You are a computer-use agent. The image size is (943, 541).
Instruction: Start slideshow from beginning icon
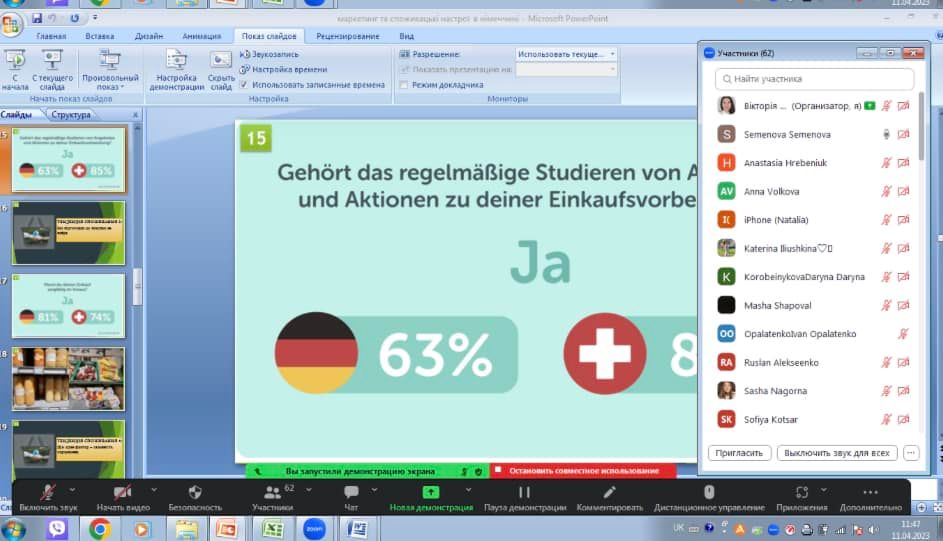click(x=14, y=70)
